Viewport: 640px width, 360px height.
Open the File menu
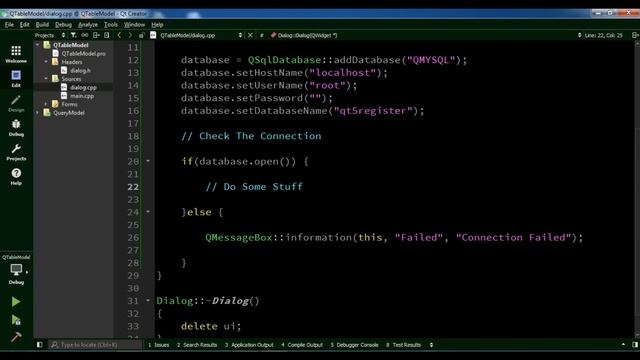point(9,25)
